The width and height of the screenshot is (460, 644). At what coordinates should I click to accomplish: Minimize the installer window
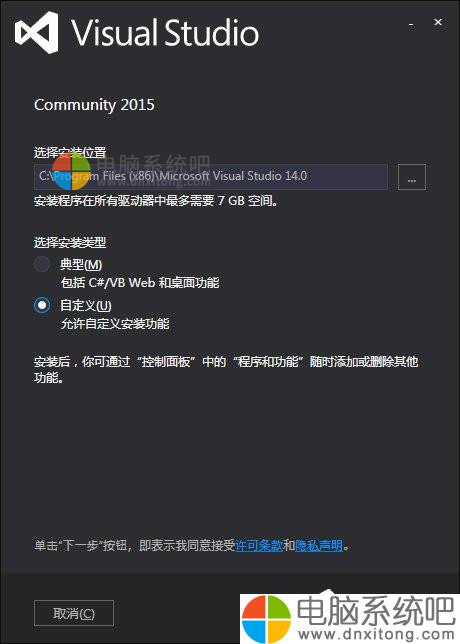point(411,25)
